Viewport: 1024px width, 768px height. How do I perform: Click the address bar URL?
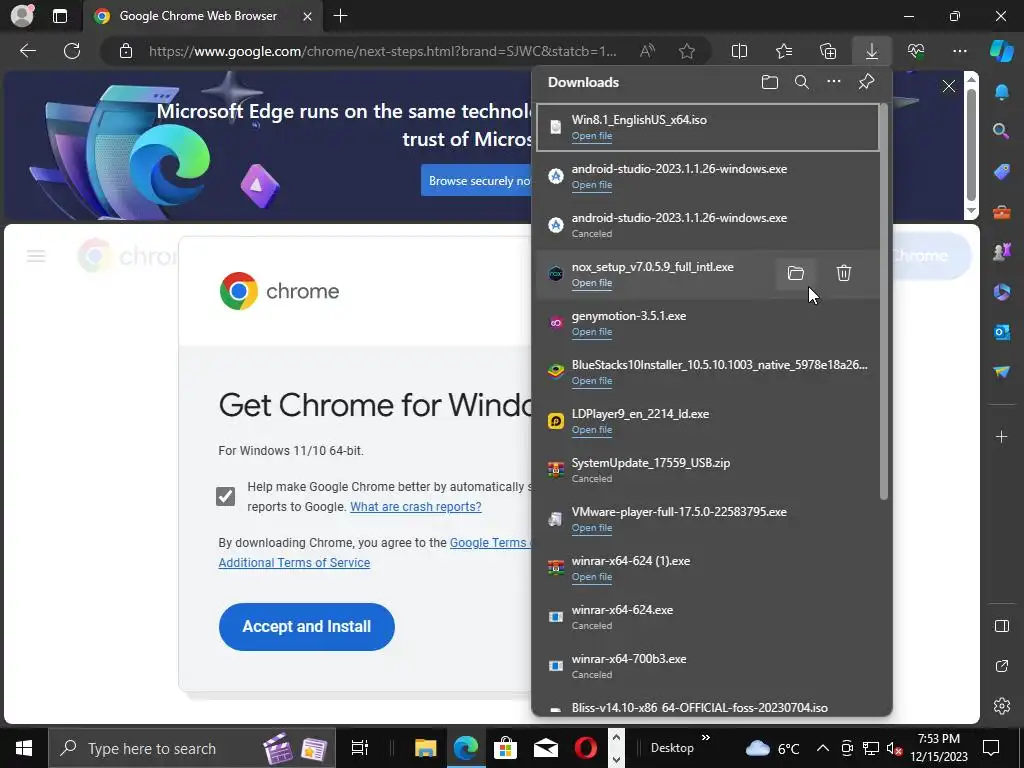tap(383, 51)
